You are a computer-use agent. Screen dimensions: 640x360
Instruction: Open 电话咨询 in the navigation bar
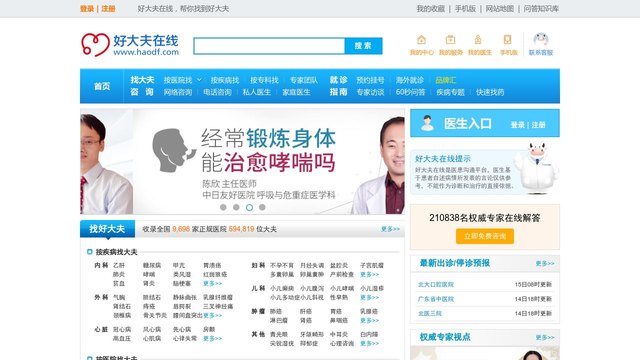pyautogui.click(x=218, y=92)
